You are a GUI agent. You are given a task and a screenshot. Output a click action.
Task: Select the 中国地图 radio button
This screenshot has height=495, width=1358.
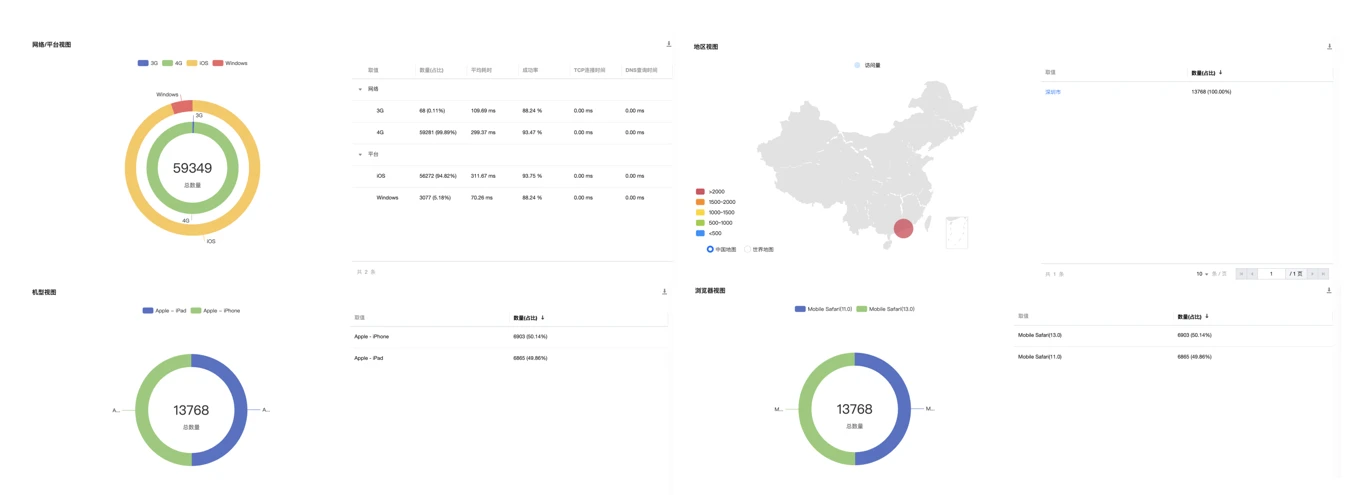click(710, 250)
